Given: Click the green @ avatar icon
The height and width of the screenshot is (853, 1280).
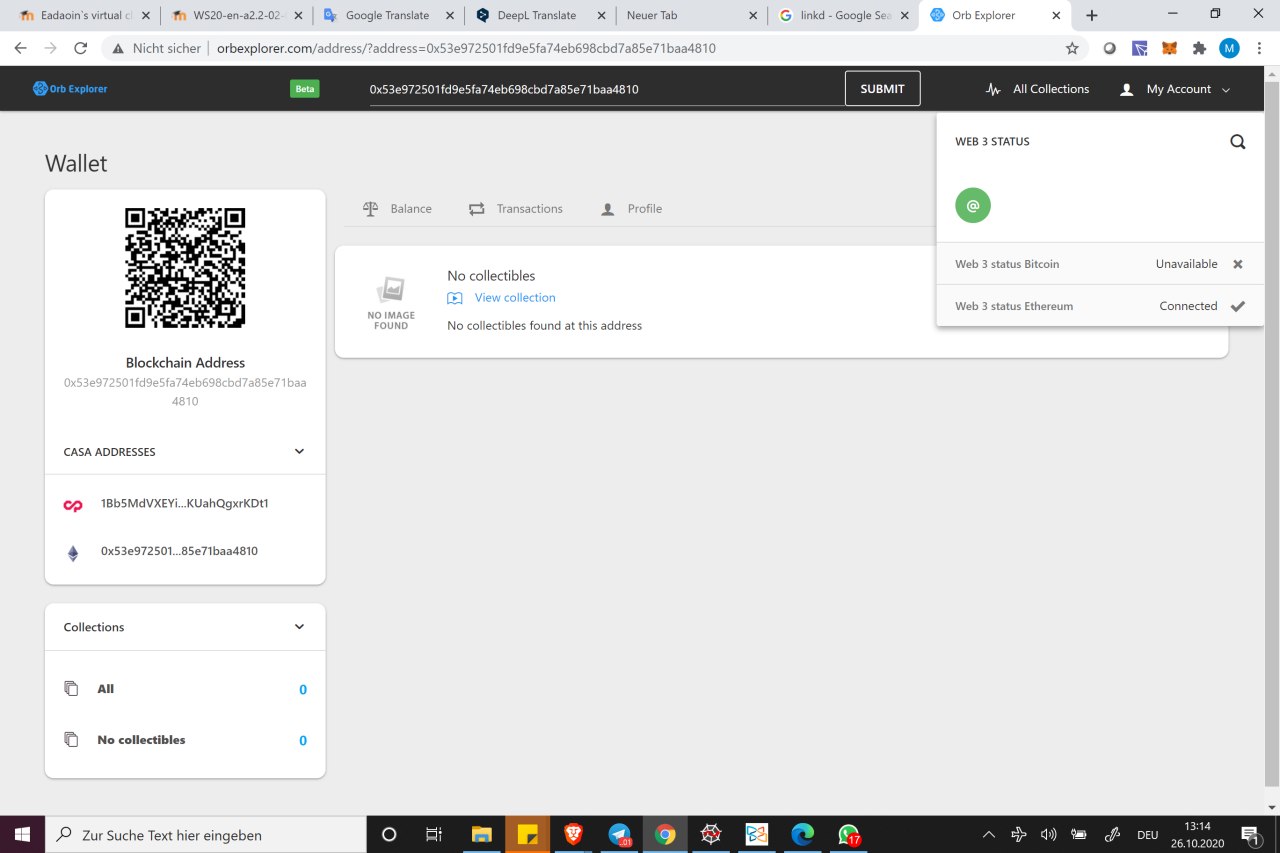Looking at the screenshot, I should (973, 206).
